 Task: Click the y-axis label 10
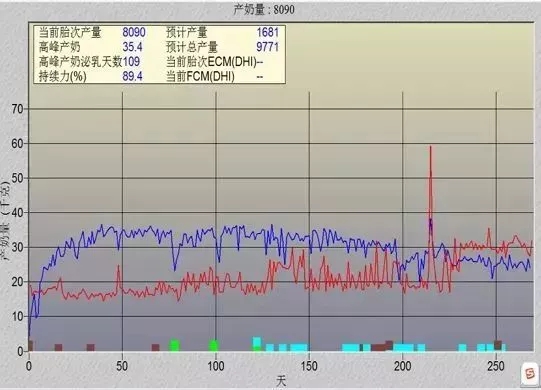[17, 316]
